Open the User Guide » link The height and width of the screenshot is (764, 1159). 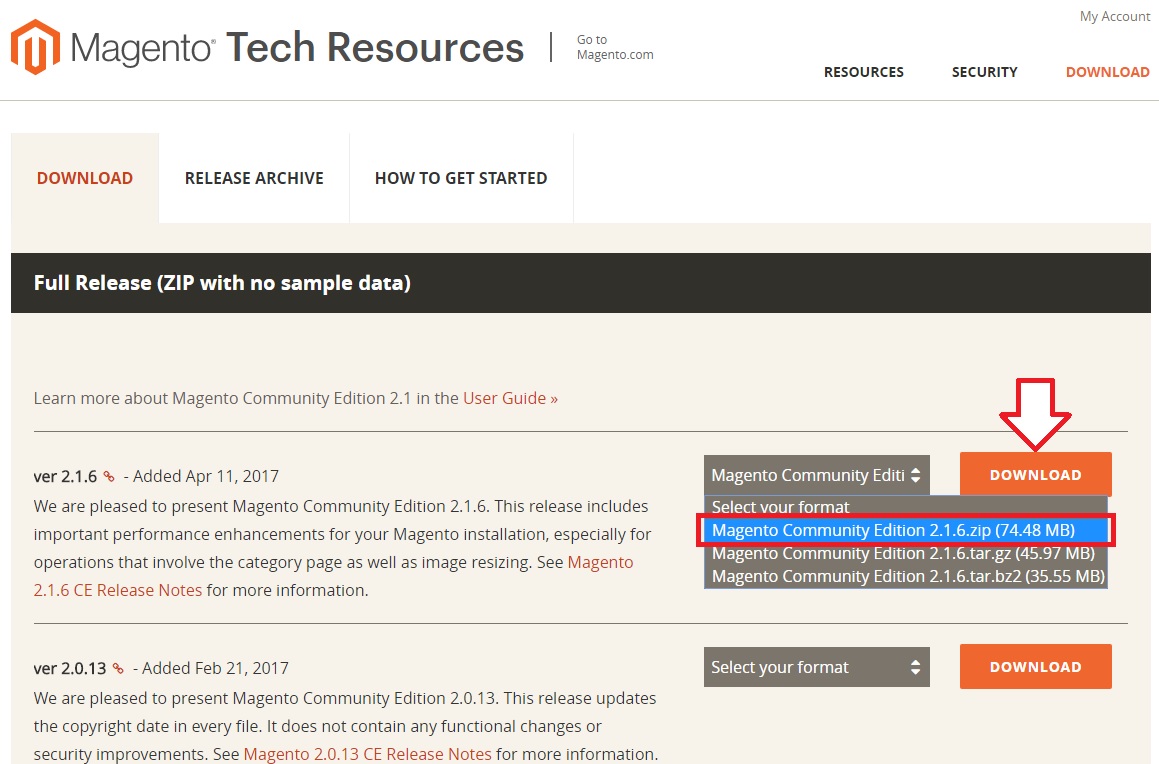pos(510,398)
